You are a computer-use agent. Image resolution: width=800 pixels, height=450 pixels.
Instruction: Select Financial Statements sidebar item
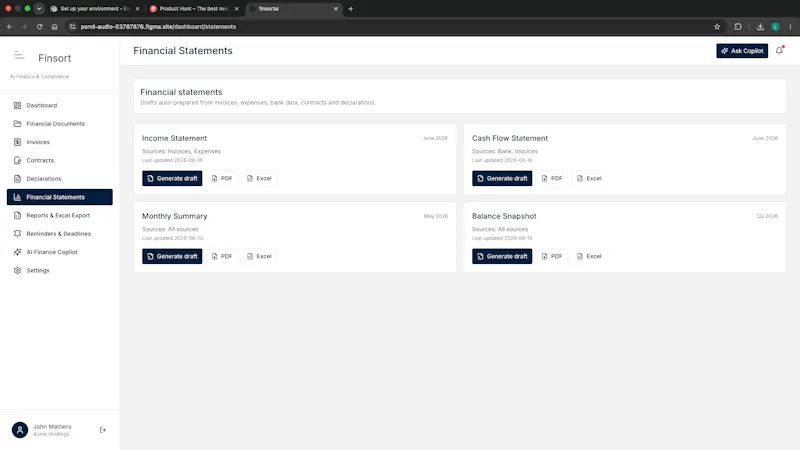click(60, 197)
